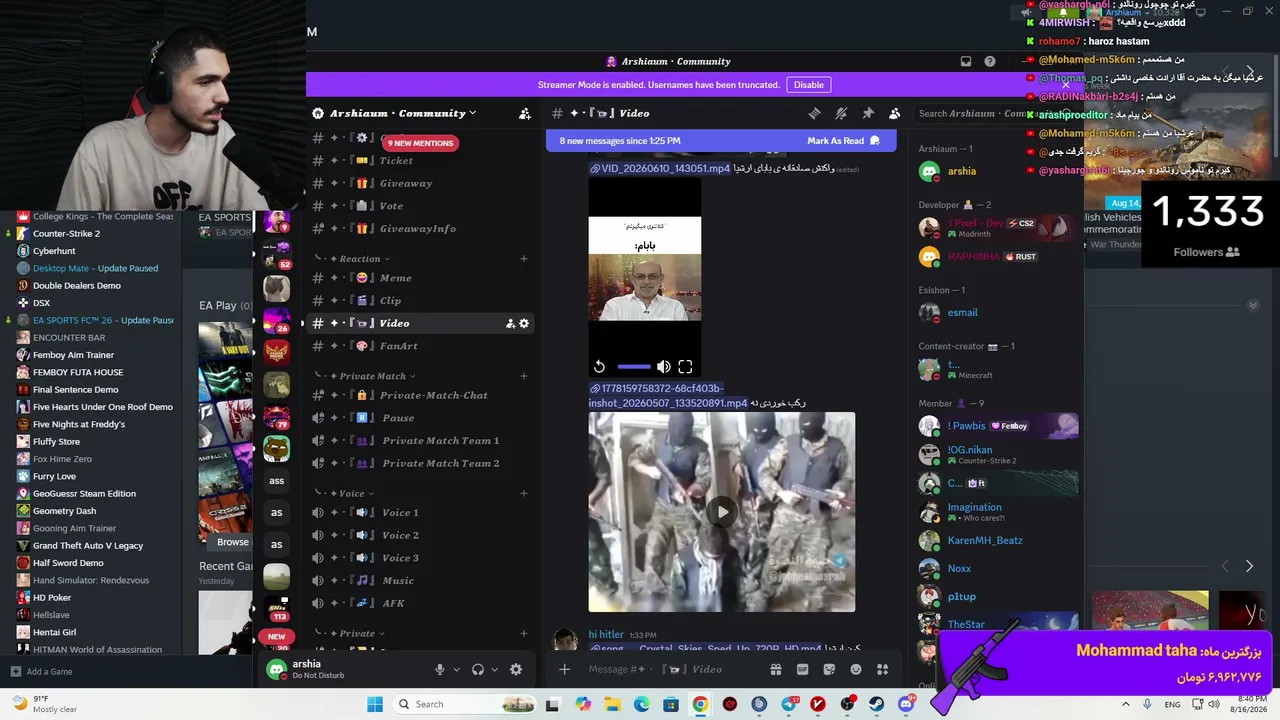Open microphone input options arrow
The width and height of the screenshot is (1280, 720).
click(x=457, y=670)
